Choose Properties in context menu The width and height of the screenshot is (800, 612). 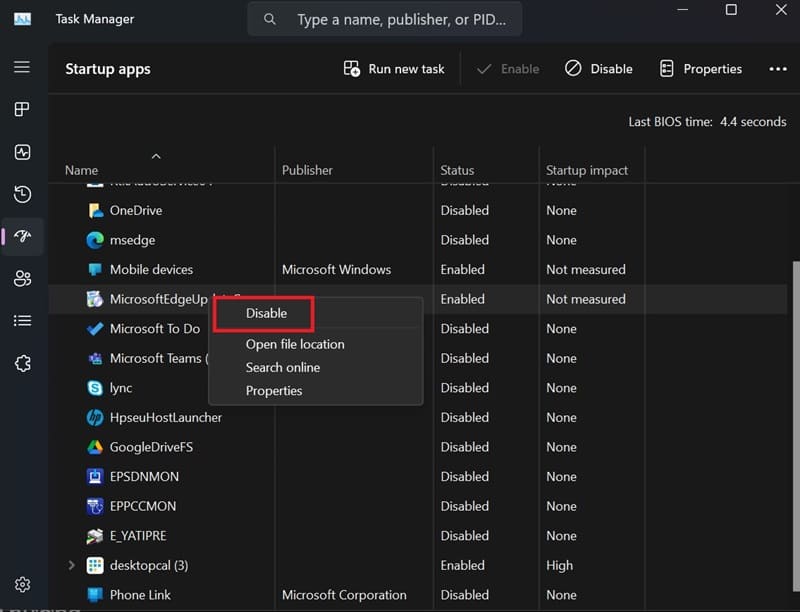tap(274, 391)
